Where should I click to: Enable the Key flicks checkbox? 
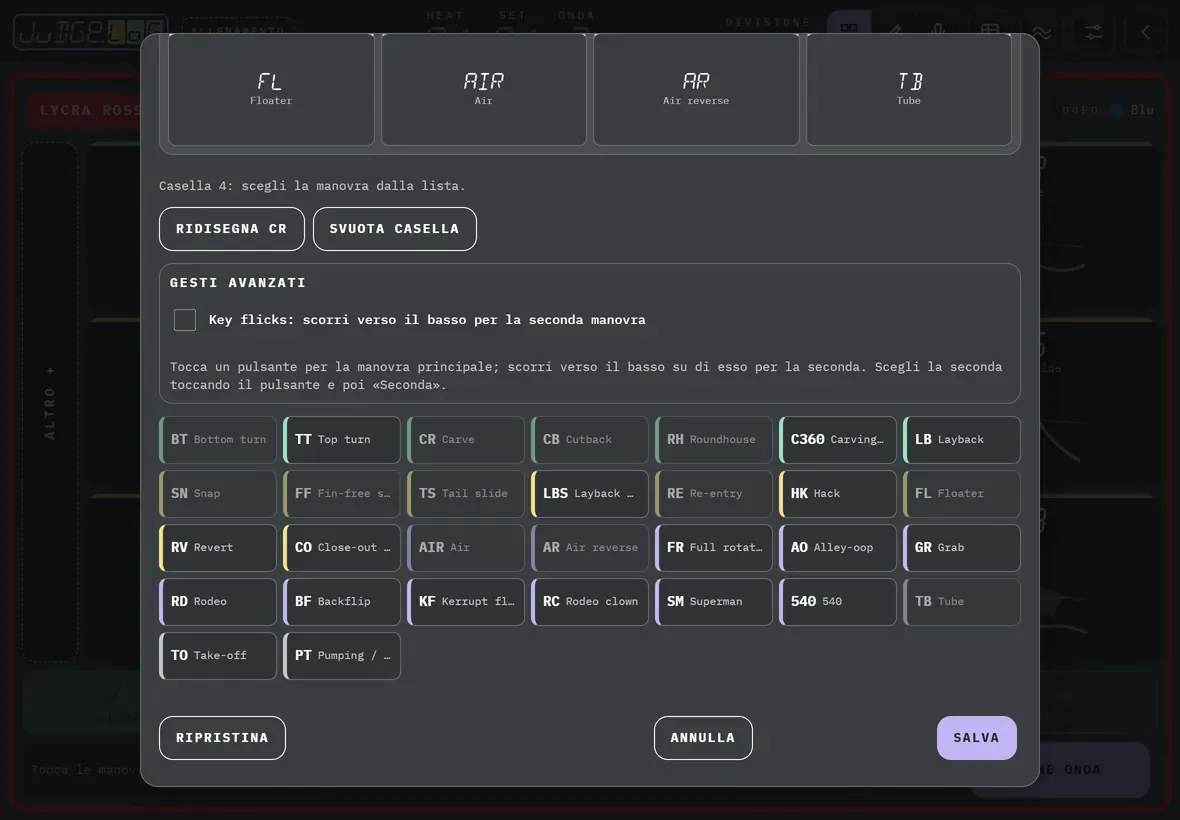tap(184, 320)
